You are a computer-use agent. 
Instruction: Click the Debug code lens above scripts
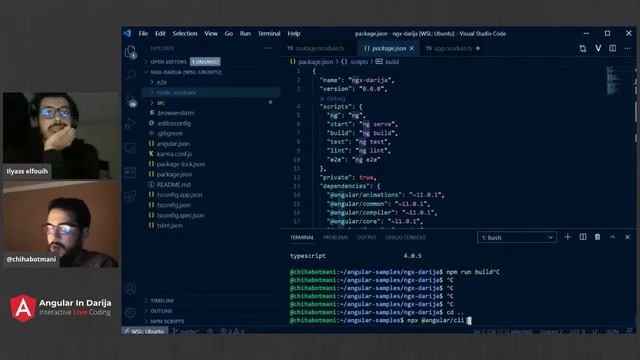pos(333,98)
